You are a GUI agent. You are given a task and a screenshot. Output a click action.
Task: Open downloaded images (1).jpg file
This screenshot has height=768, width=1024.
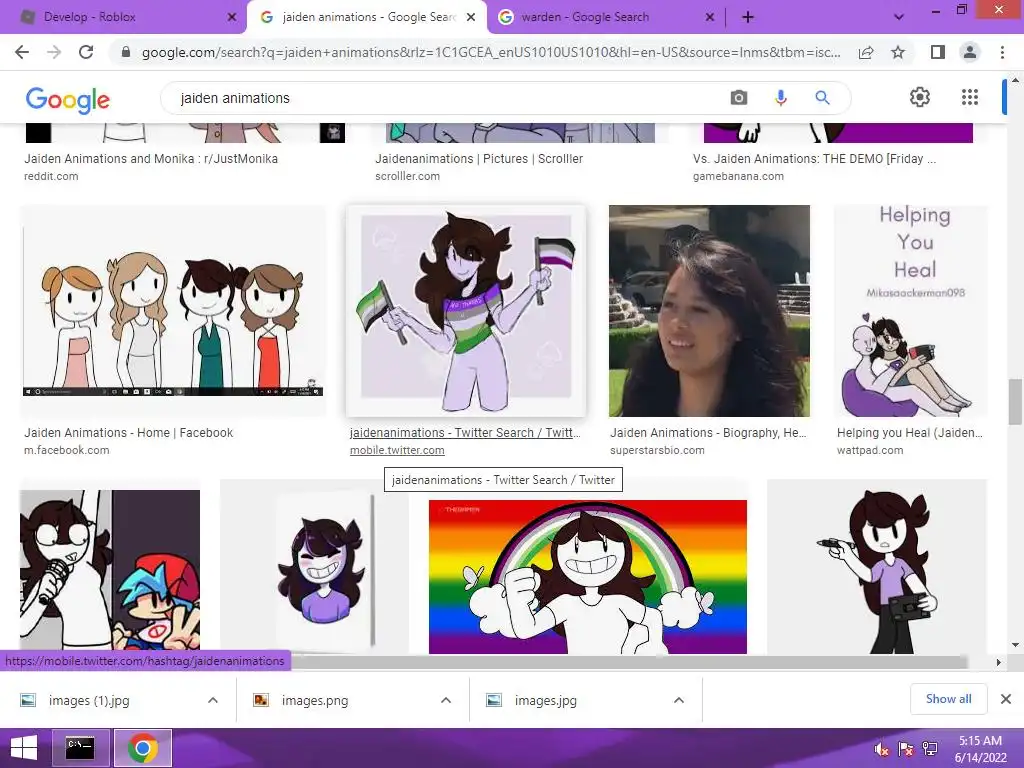click(x=89, y=700)
